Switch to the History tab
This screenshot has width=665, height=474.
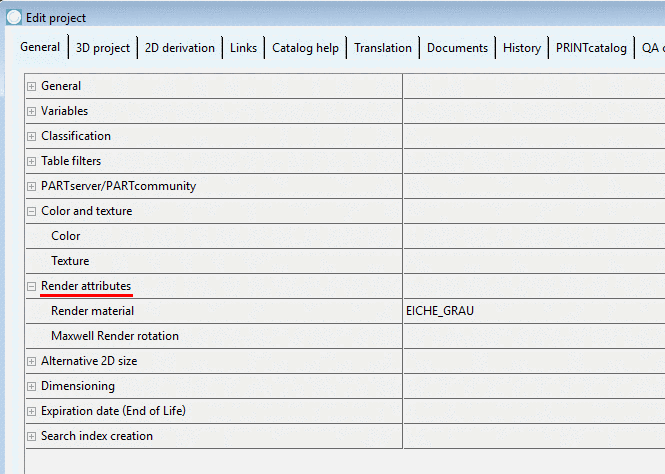[x=522, y=48]
